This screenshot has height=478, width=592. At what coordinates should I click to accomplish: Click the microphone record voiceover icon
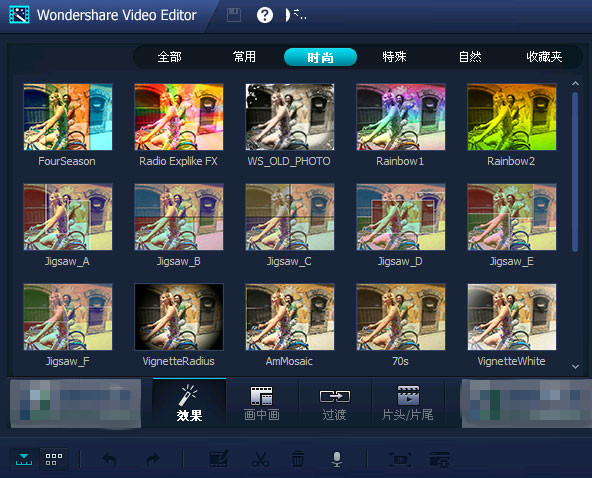[x=337, y=459]
